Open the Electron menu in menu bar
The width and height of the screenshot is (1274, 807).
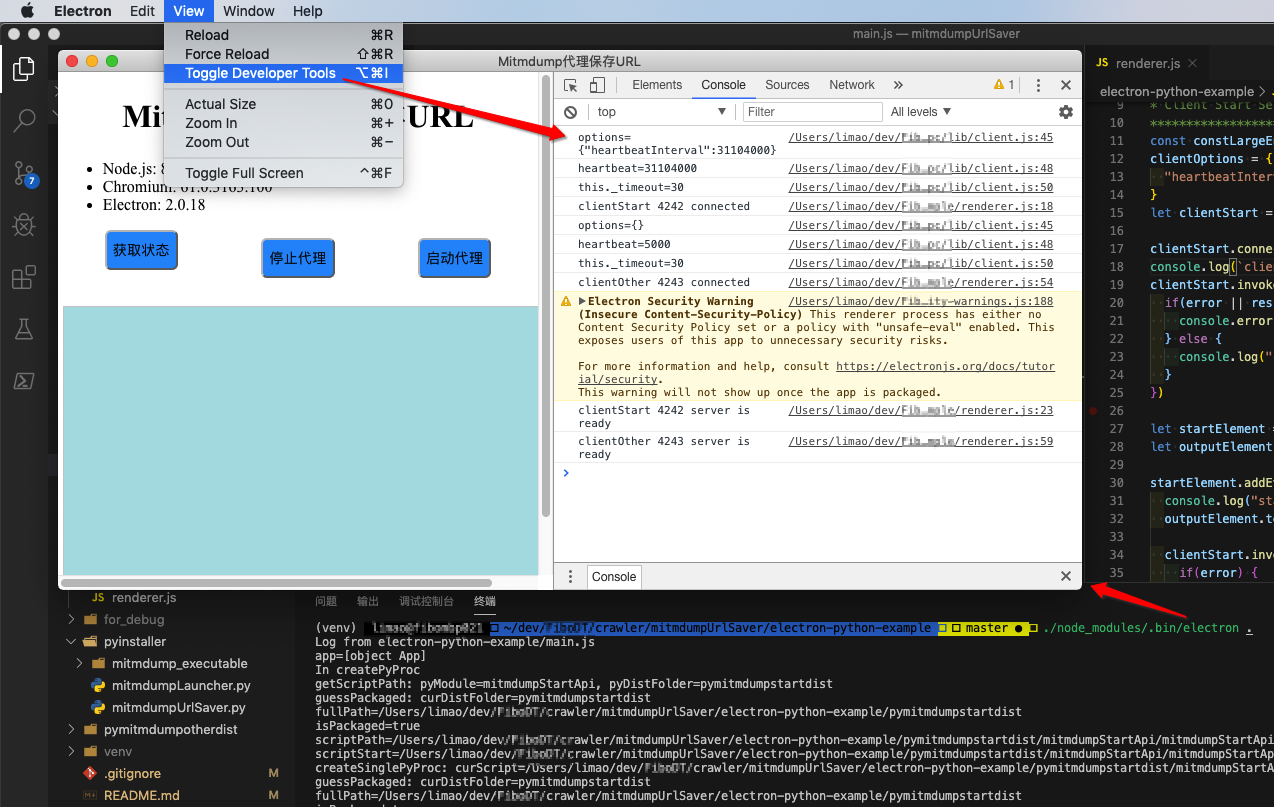click(83, 11)
